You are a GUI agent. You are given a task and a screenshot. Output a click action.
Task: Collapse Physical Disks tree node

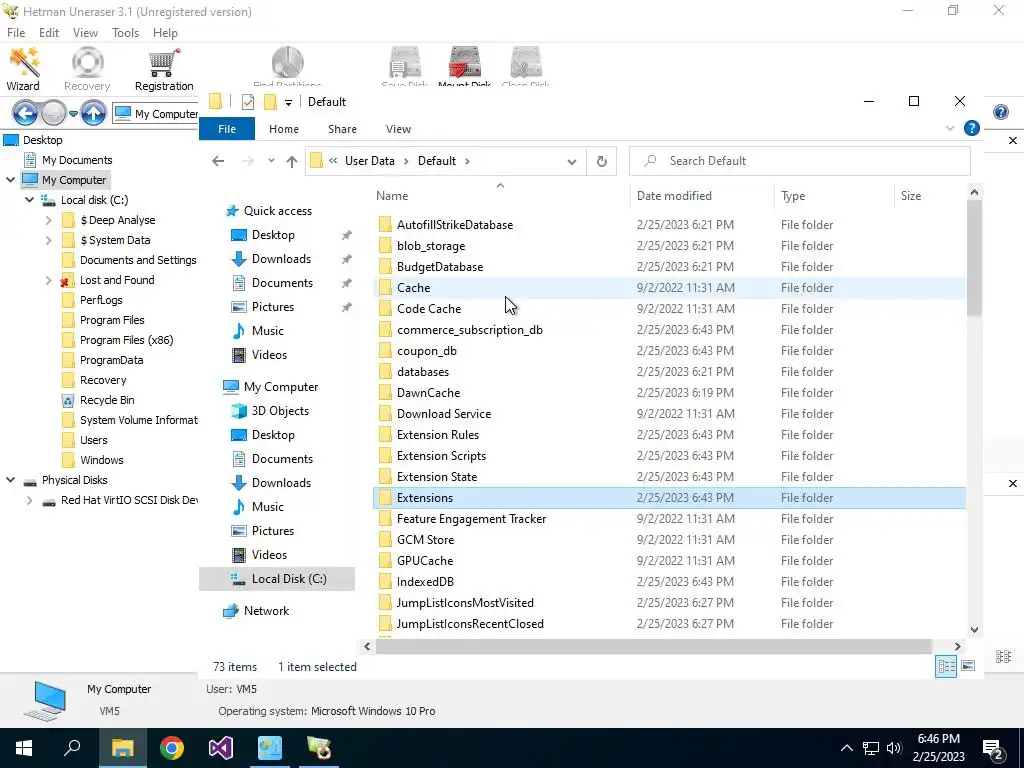(x=10, y=480)
